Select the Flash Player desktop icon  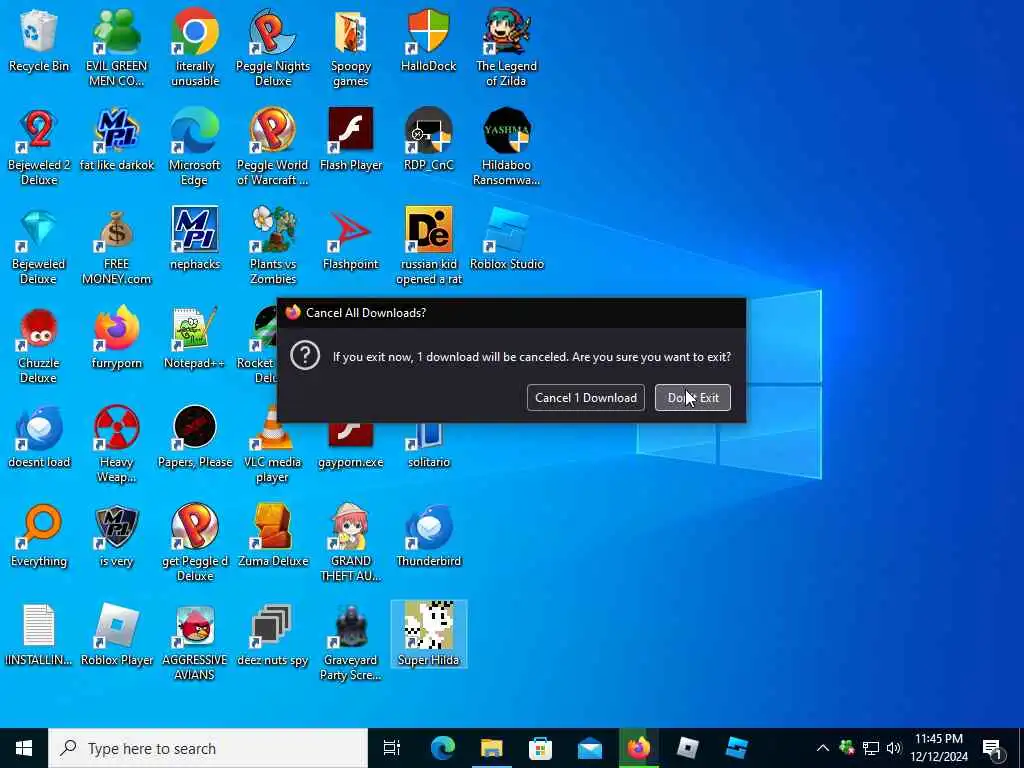pyautogui.click(x=351, y=140)
